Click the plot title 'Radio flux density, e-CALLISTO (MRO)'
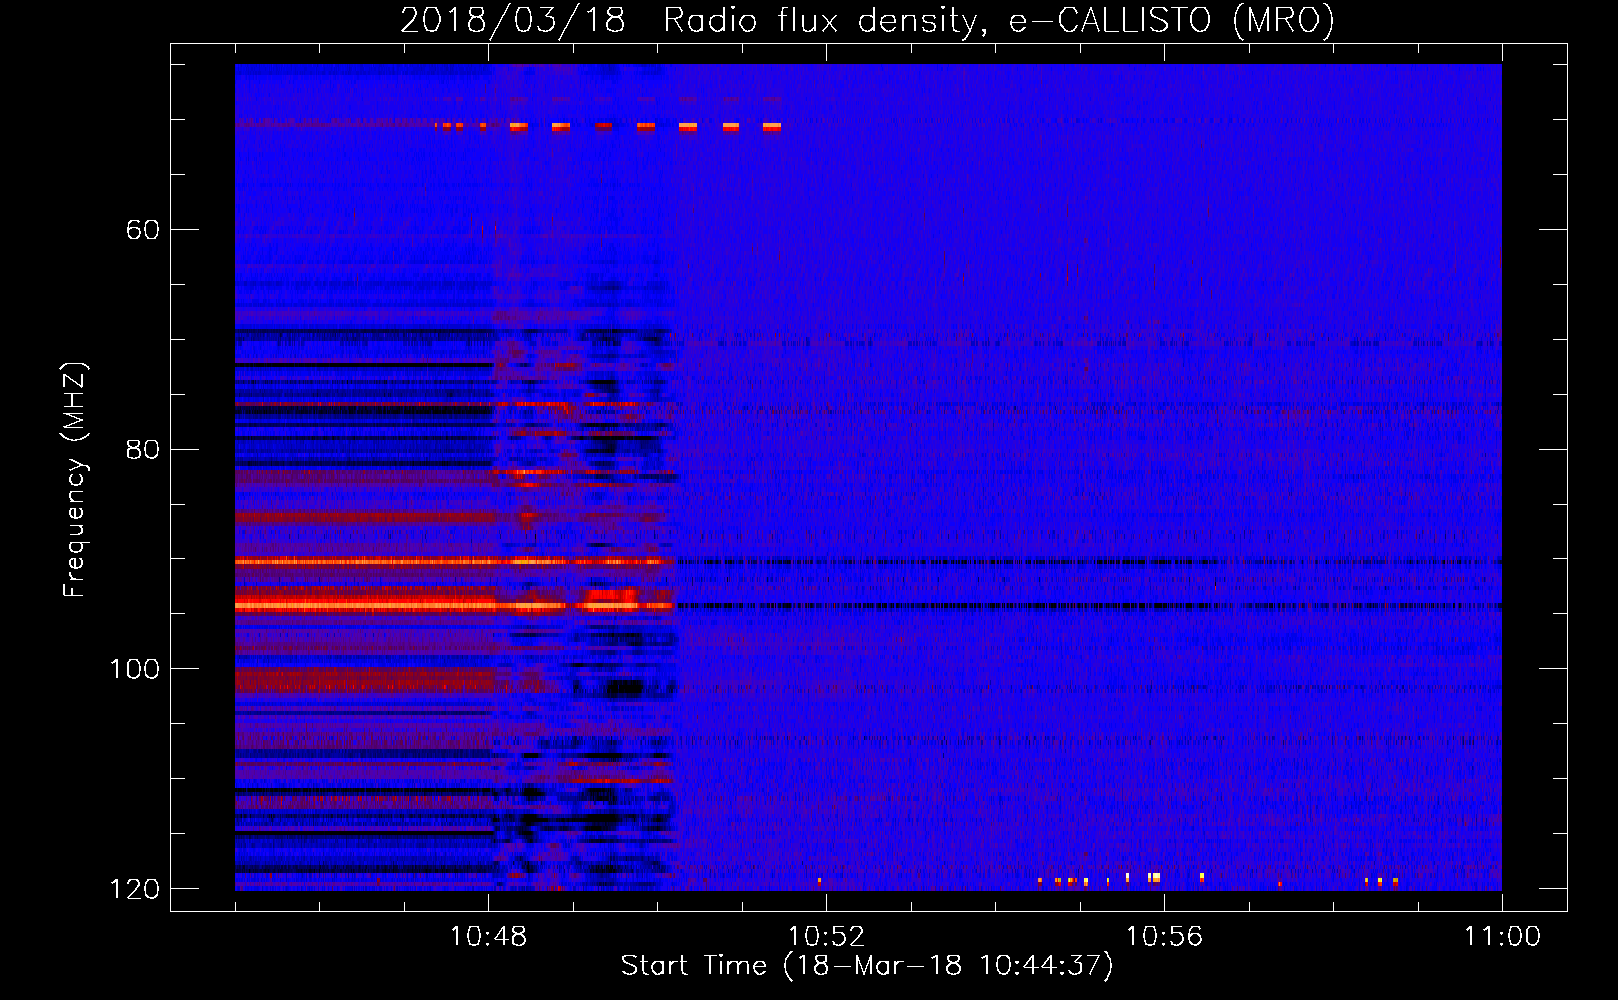 (999, 20)
